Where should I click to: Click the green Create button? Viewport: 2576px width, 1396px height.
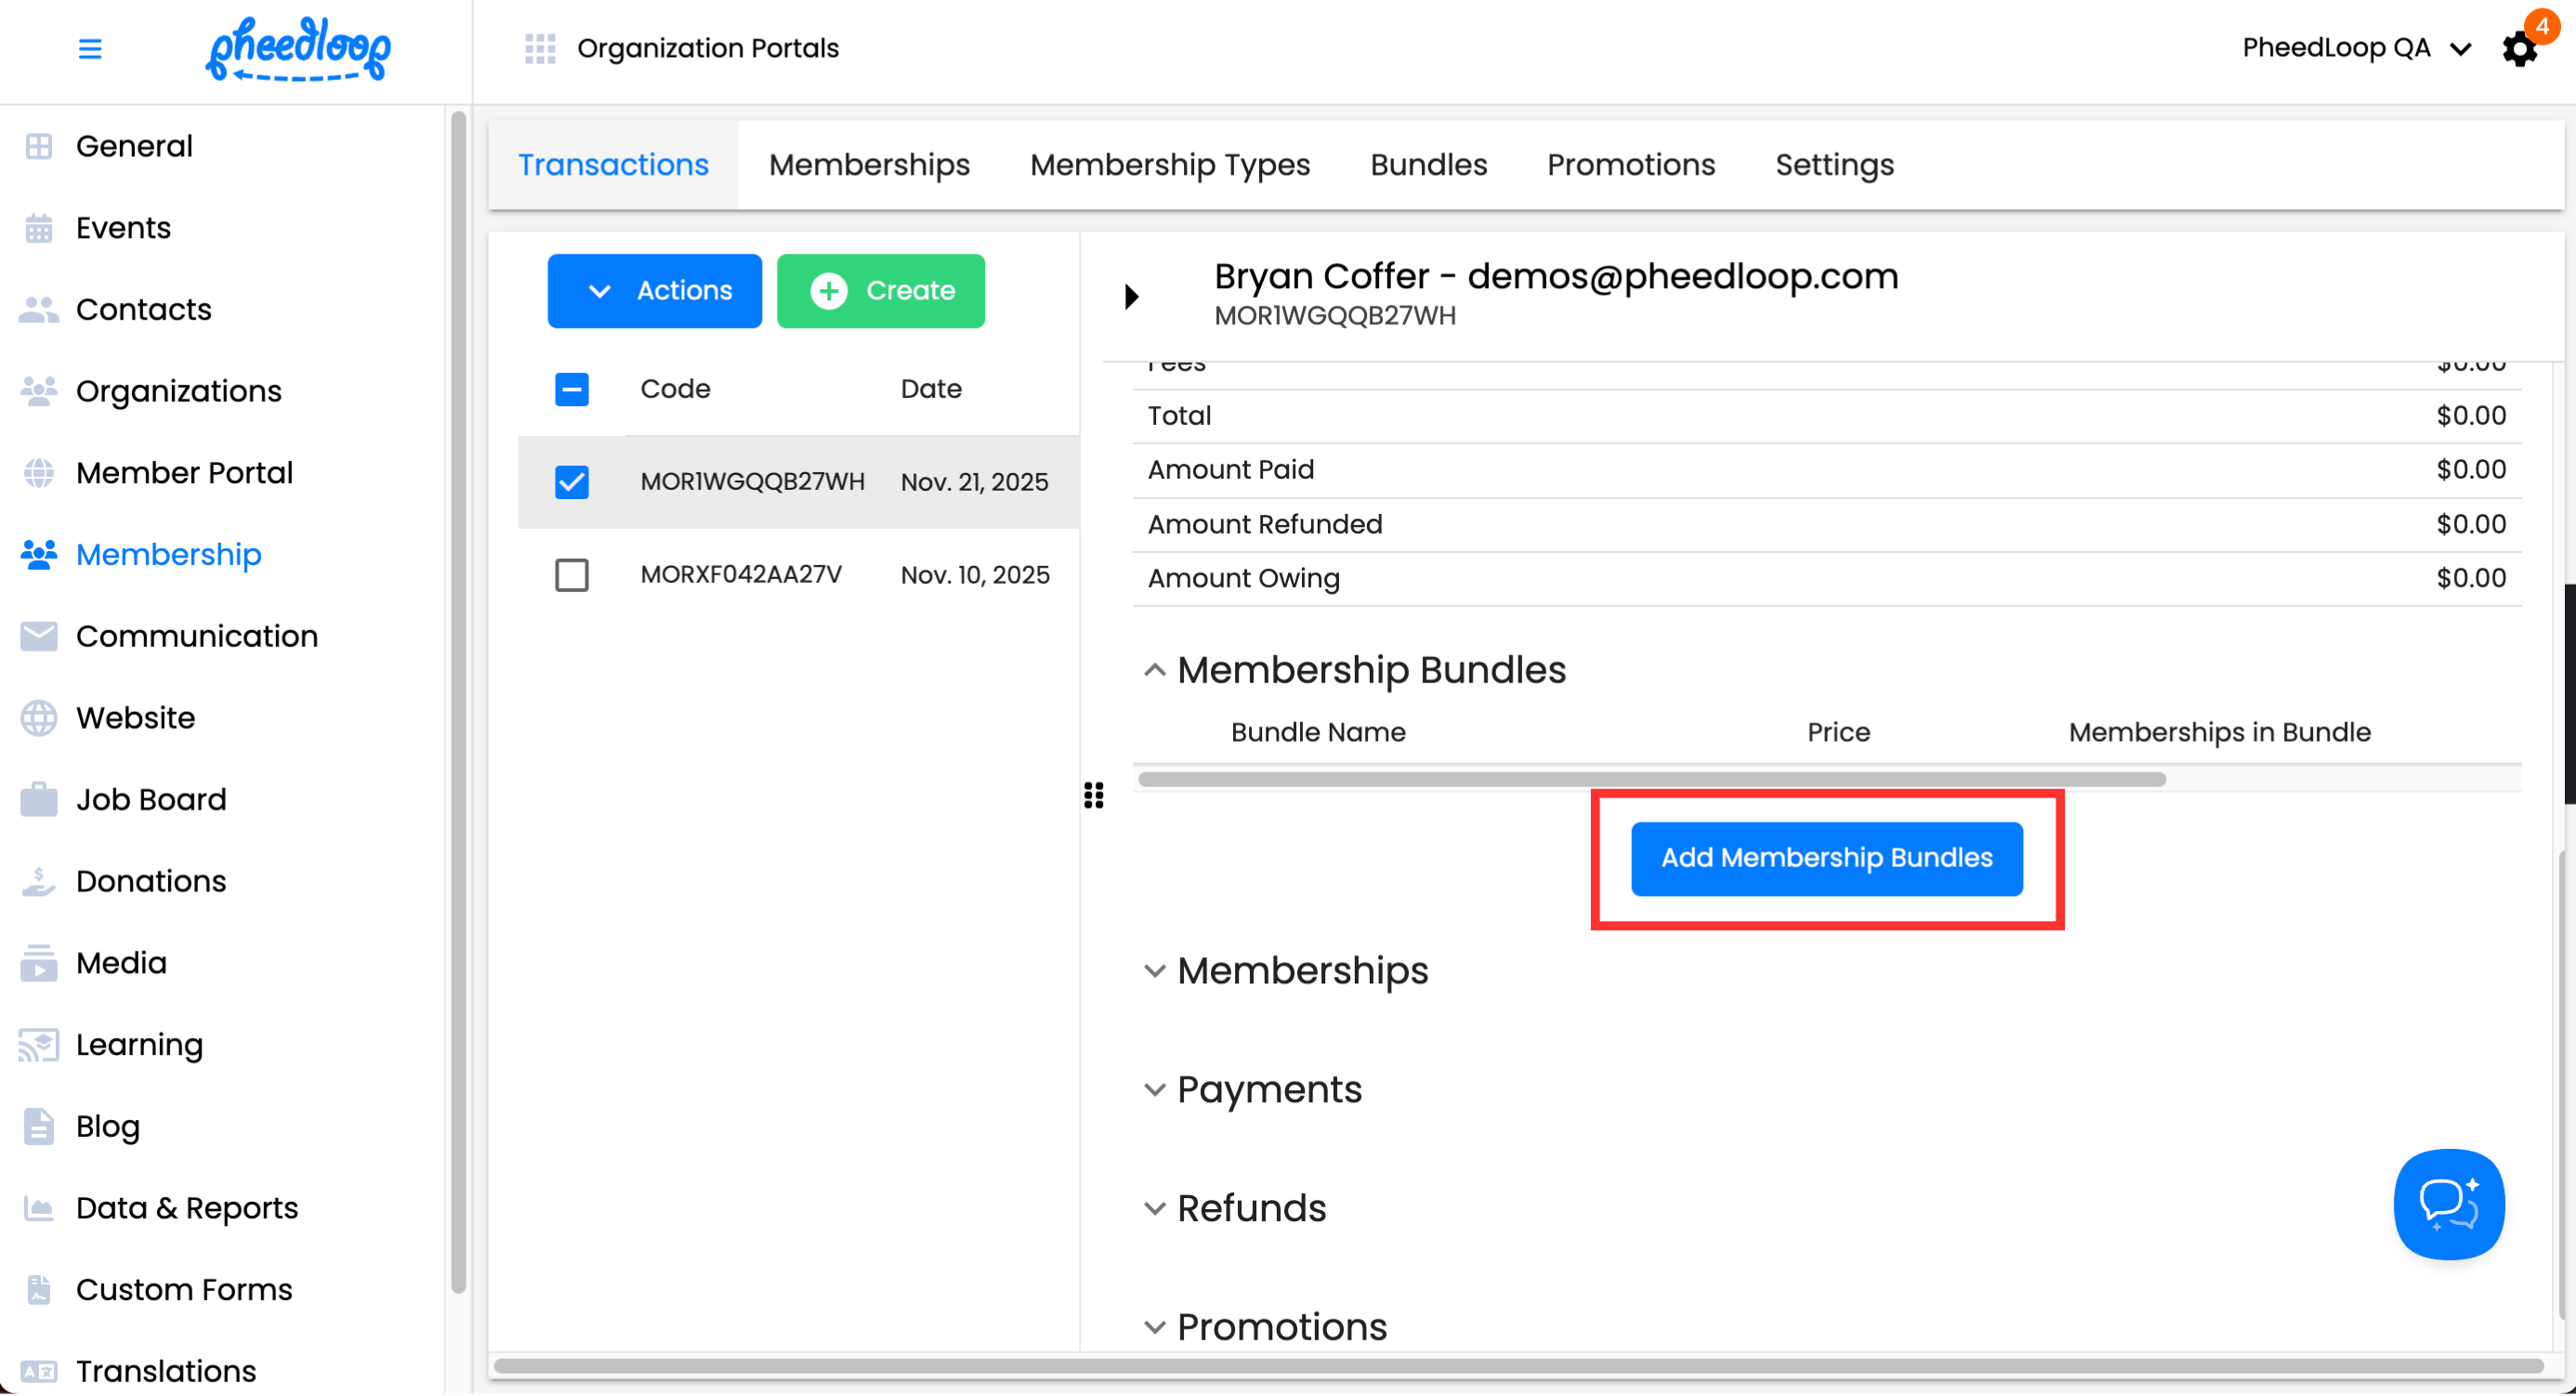point(880,291)
